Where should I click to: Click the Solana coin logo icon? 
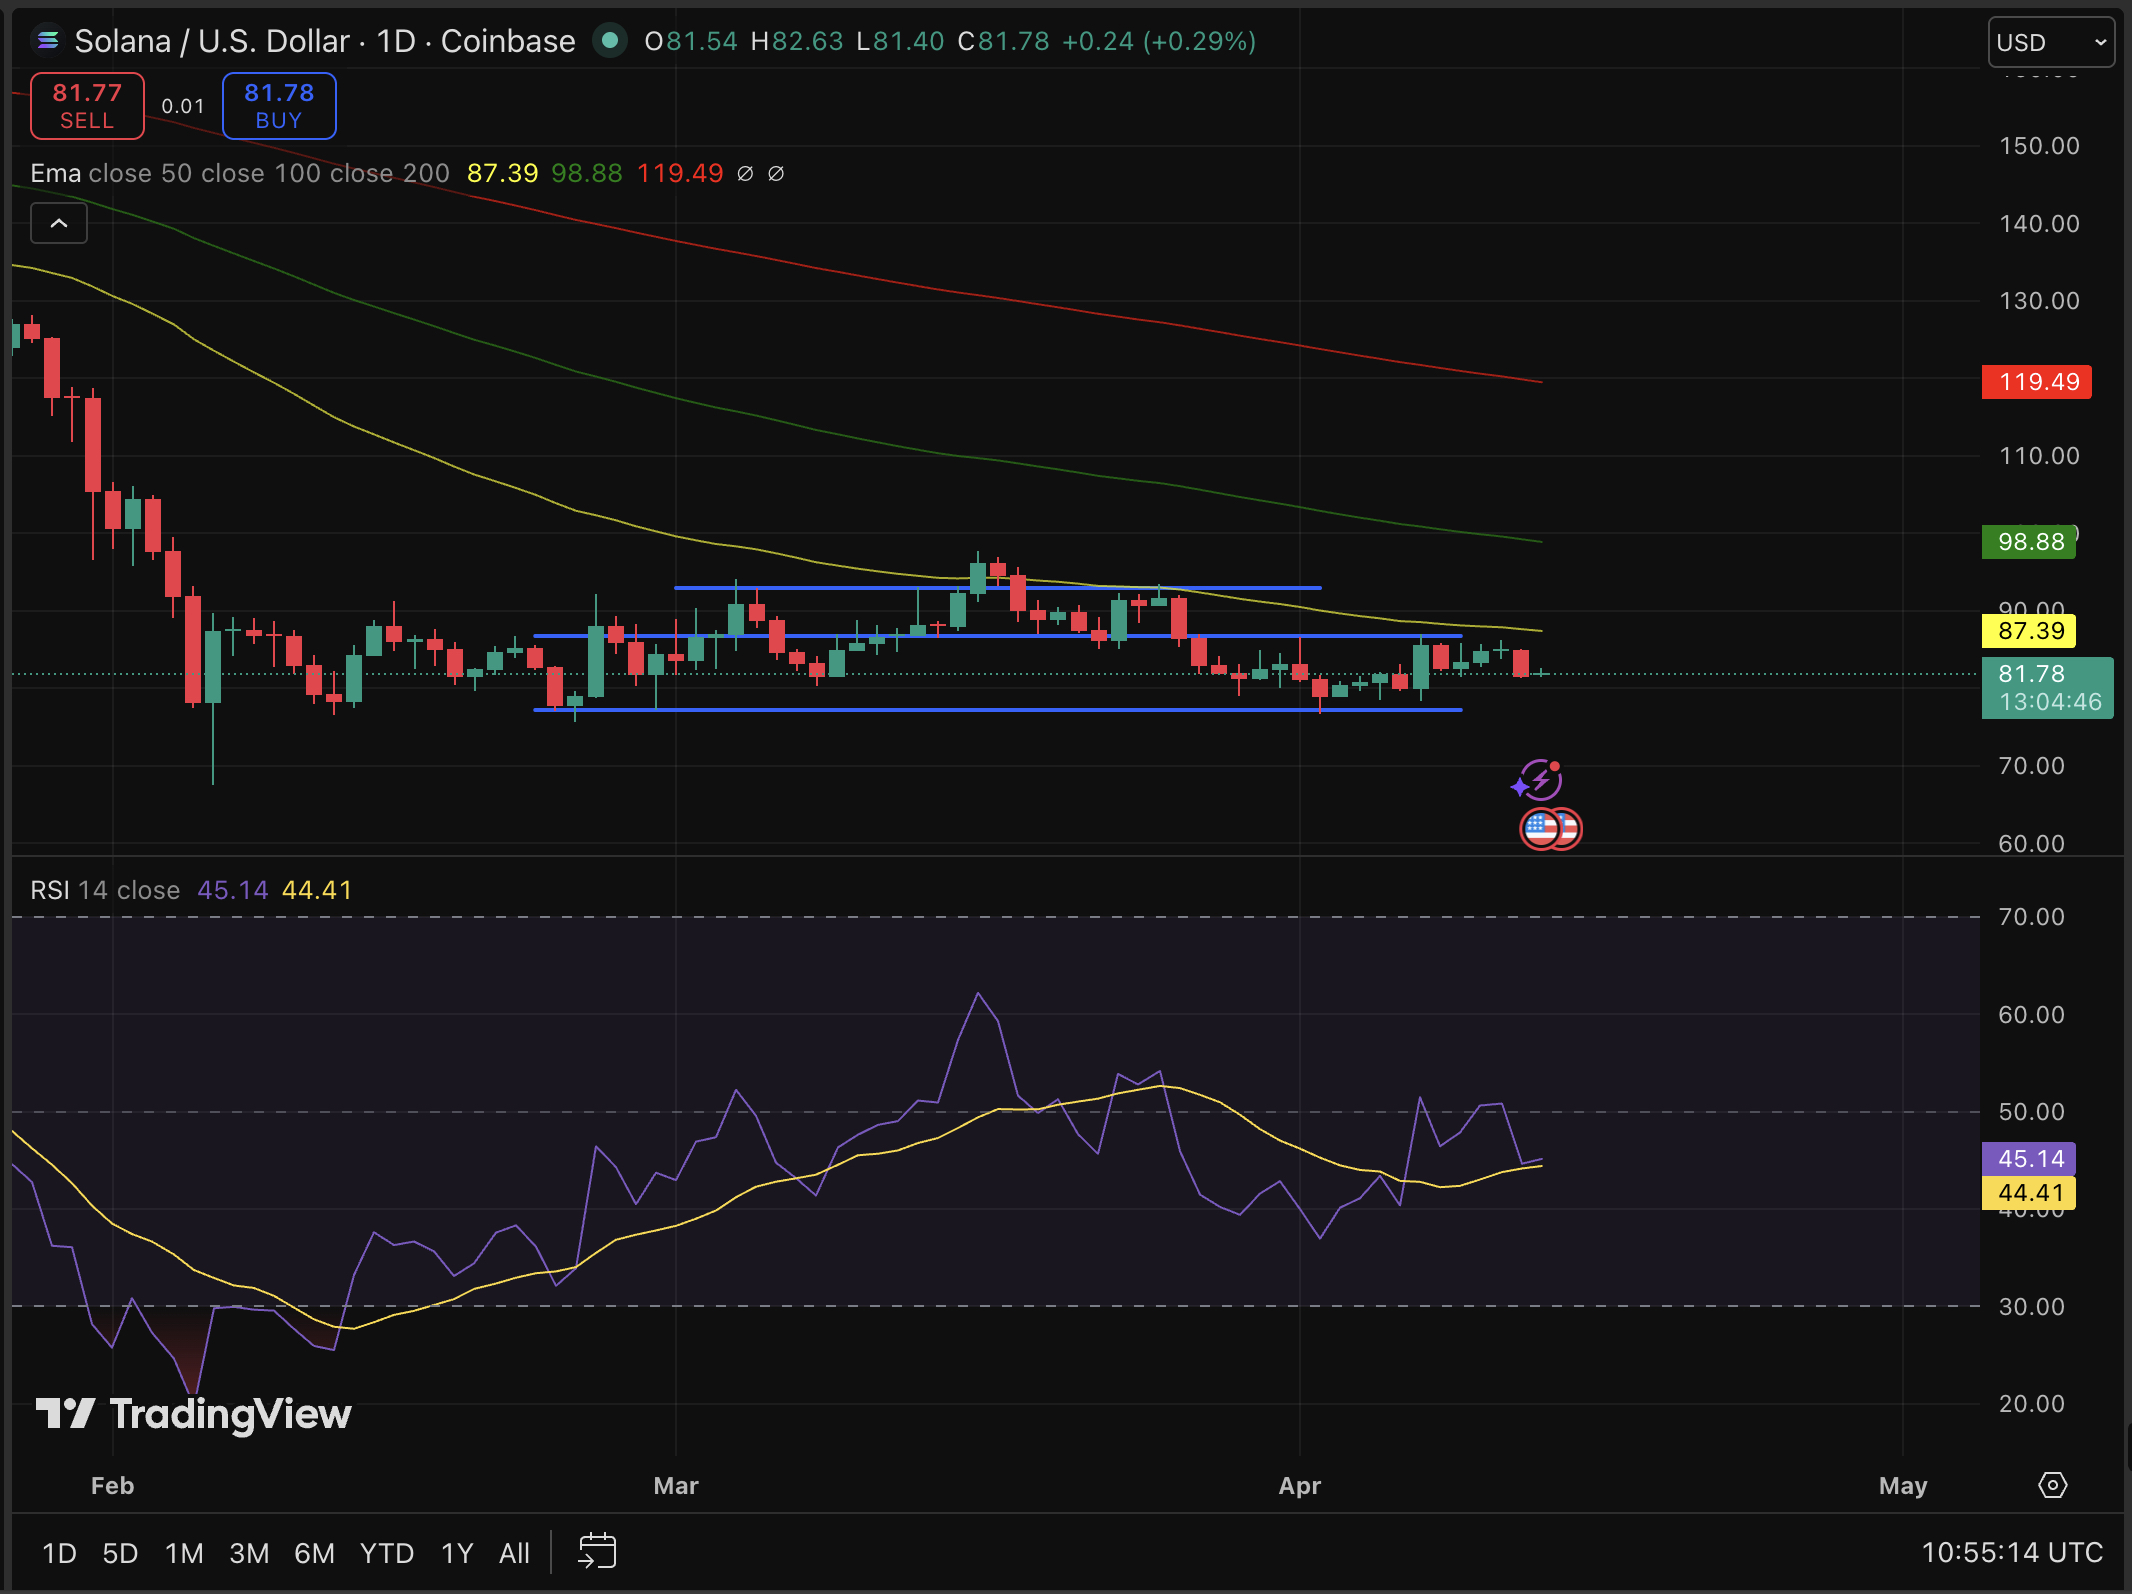[47, 41]
